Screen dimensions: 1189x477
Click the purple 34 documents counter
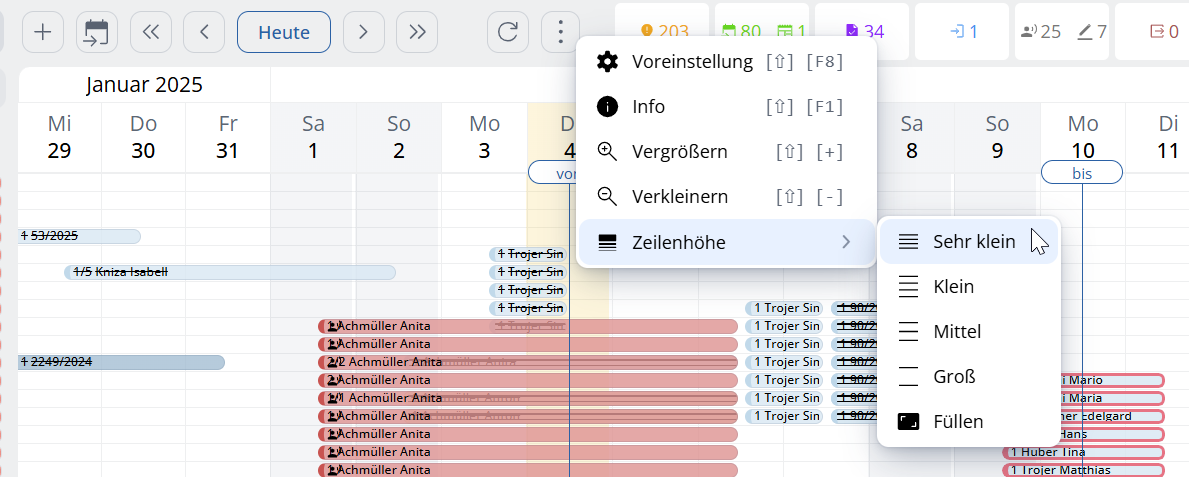pyautogui.click(x=862, y=31)
